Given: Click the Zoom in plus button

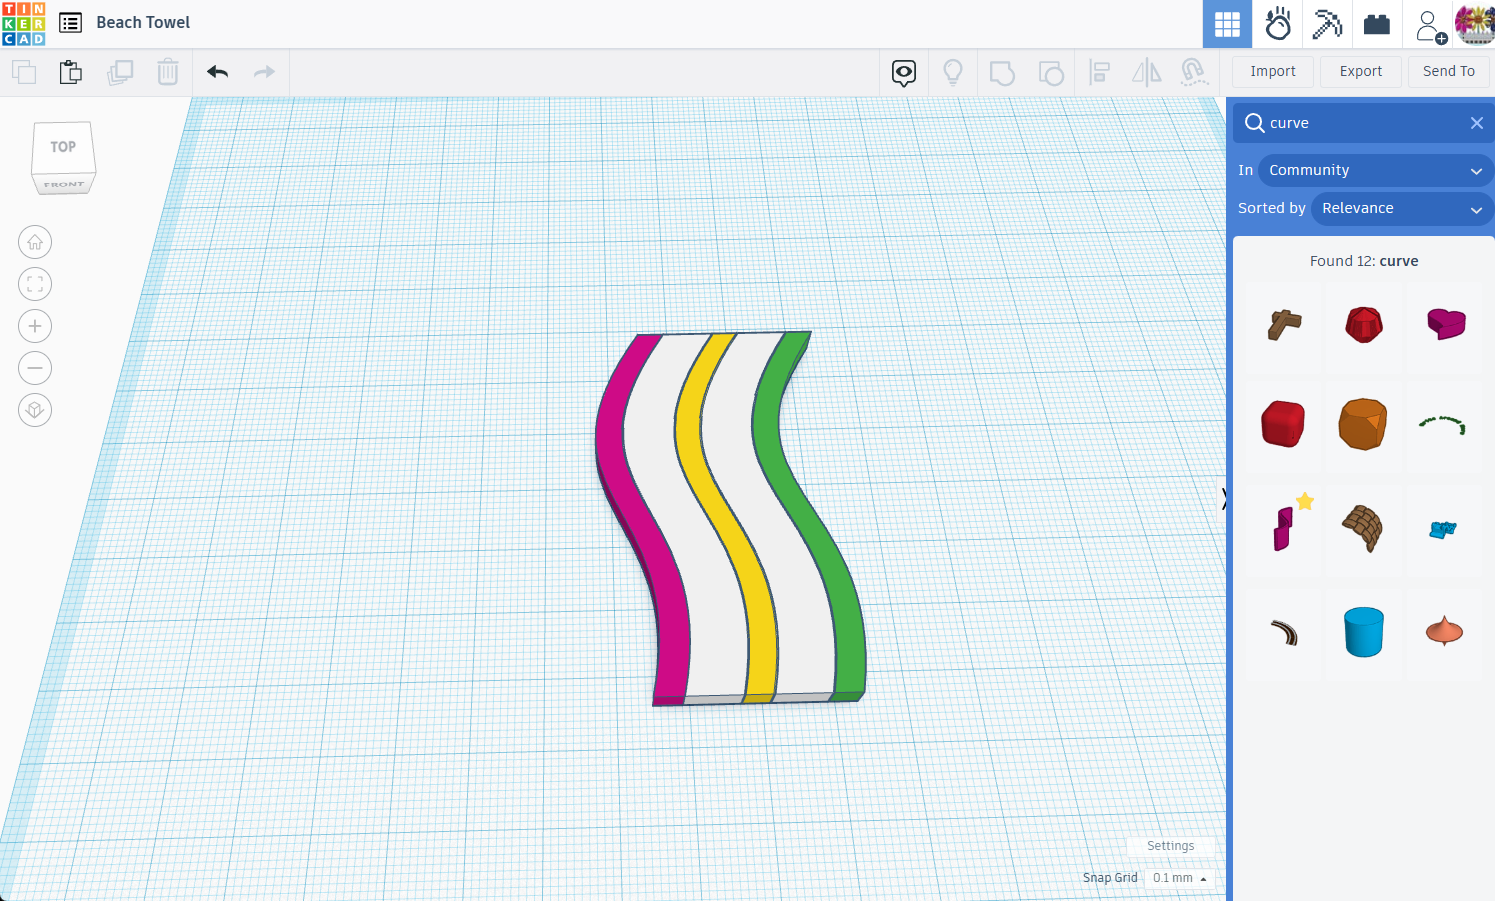Looking at the screenshot, I should pos(35,326).
